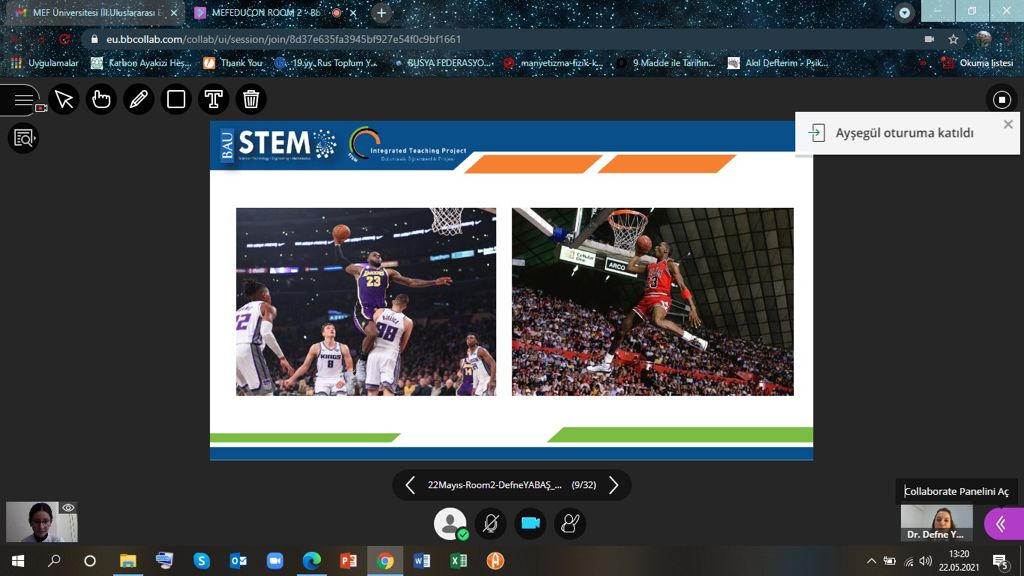Image resolution: width=1024 pixels, height=576 pixels.
Task: Open File Explorer from taskbar
Action: (x=128, y=561)
